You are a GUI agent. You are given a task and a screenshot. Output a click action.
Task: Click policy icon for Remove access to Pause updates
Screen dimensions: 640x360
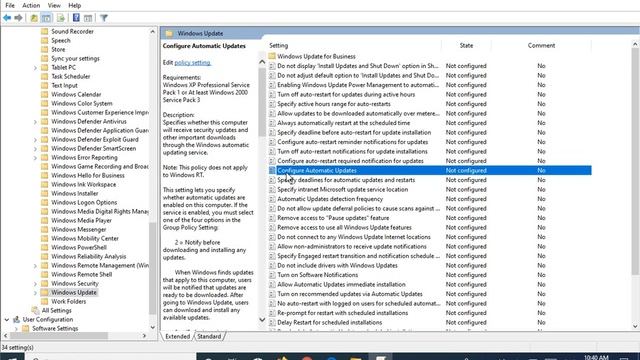tap(272, 218)
